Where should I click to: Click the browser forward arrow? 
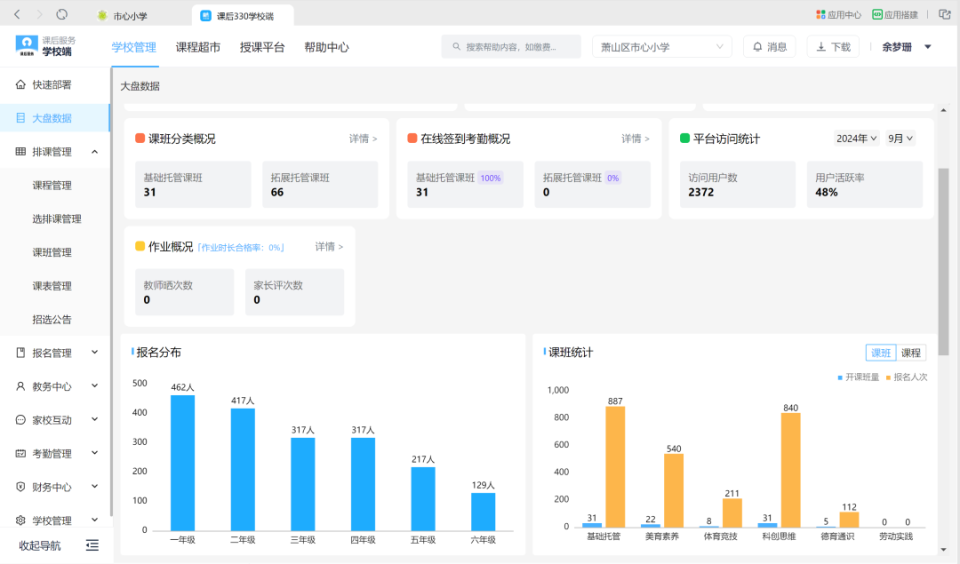click(39, 14)
